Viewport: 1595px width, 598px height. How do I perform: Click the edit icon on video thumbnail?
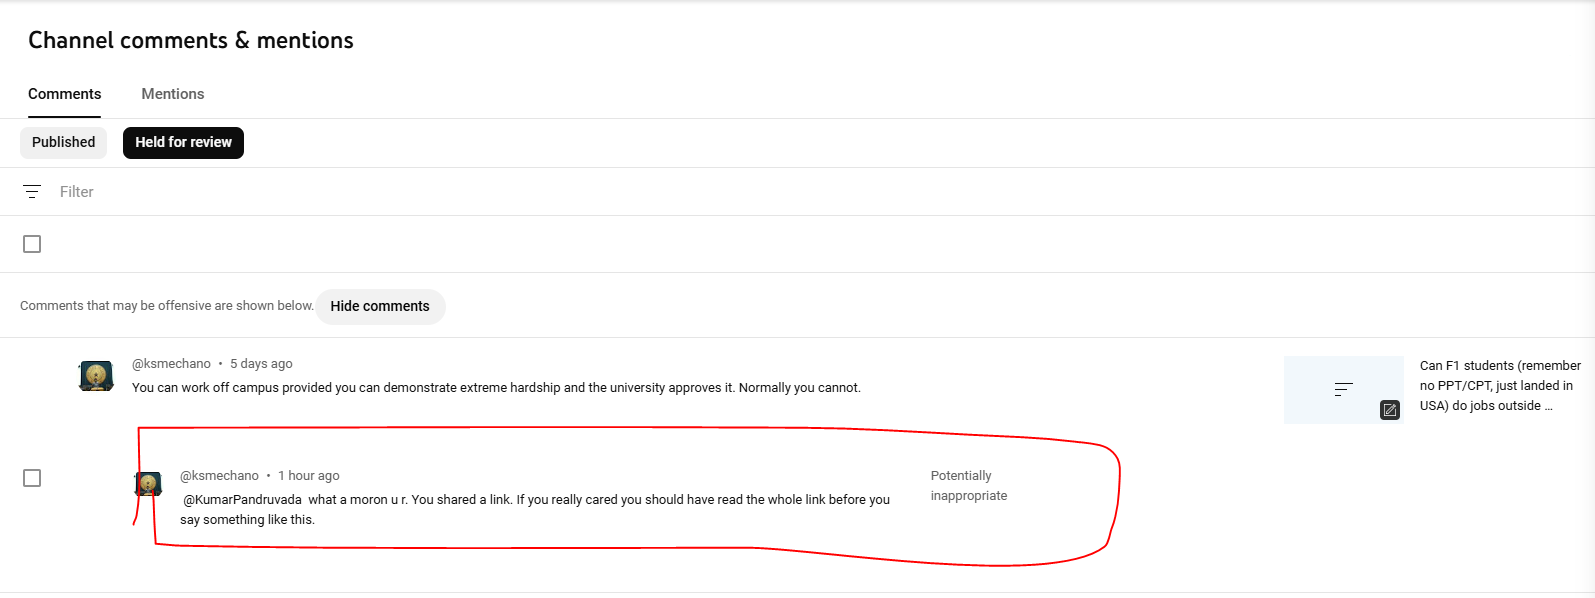pyautogui.click(x=1390, y=409)
